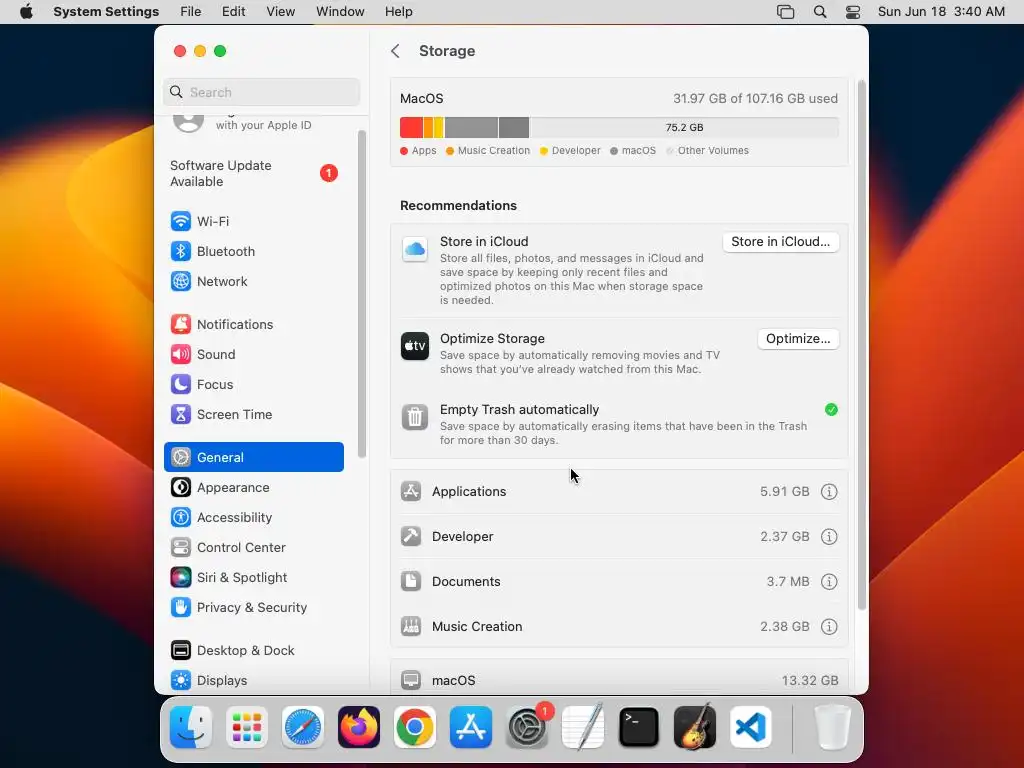Open Wi-Fi settings in sidebar
Viewport: 1024px width, 768px height.
coord(254,221)
